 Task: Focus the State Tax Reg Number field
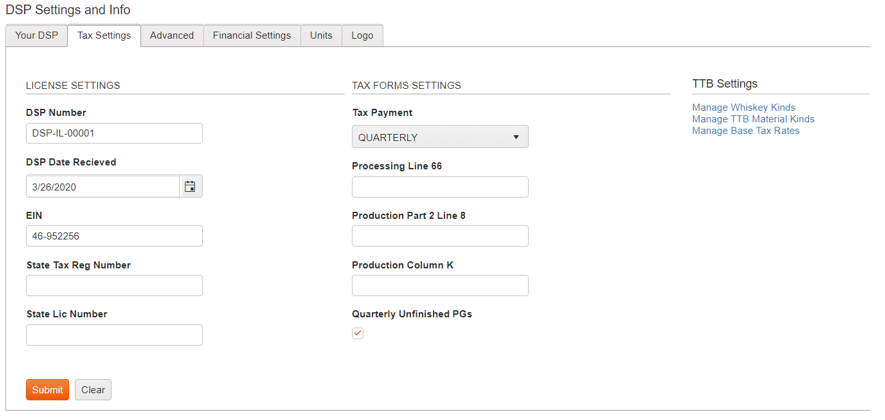pos(114,286)
